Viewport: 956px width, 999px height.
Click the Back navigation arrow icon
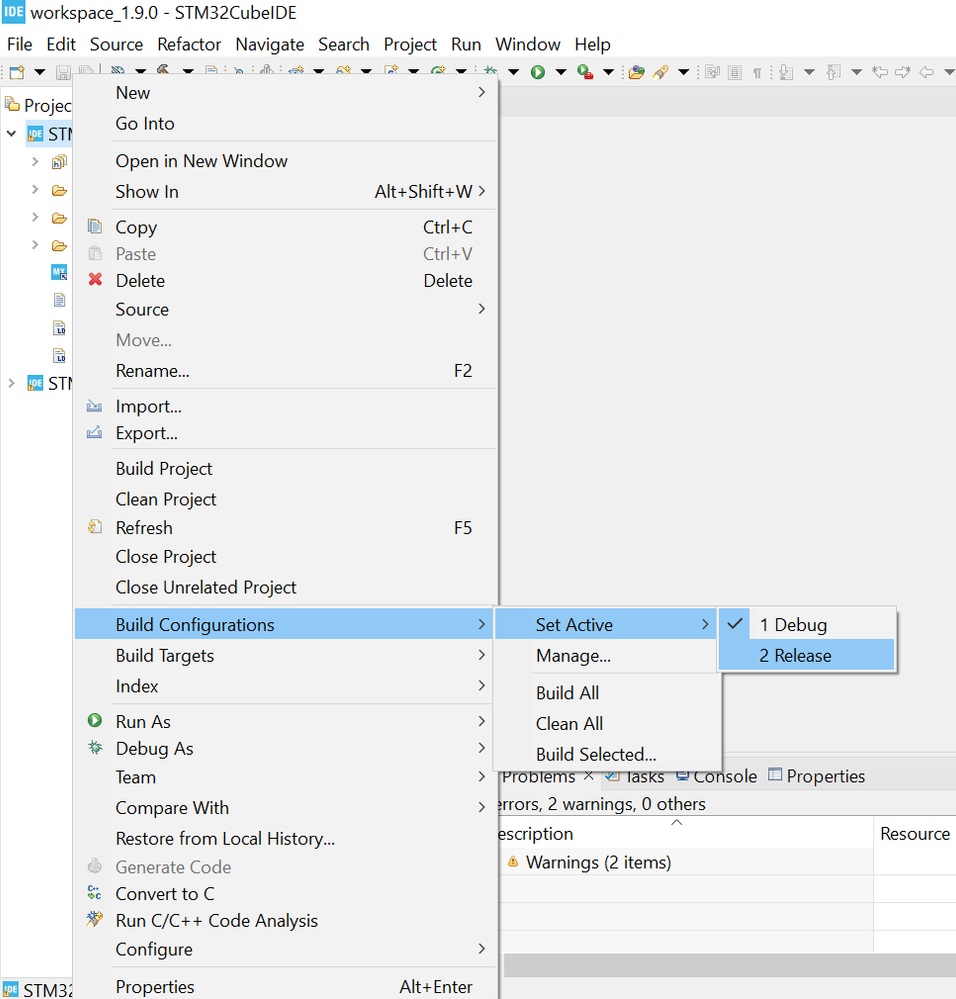pos(926,72)
